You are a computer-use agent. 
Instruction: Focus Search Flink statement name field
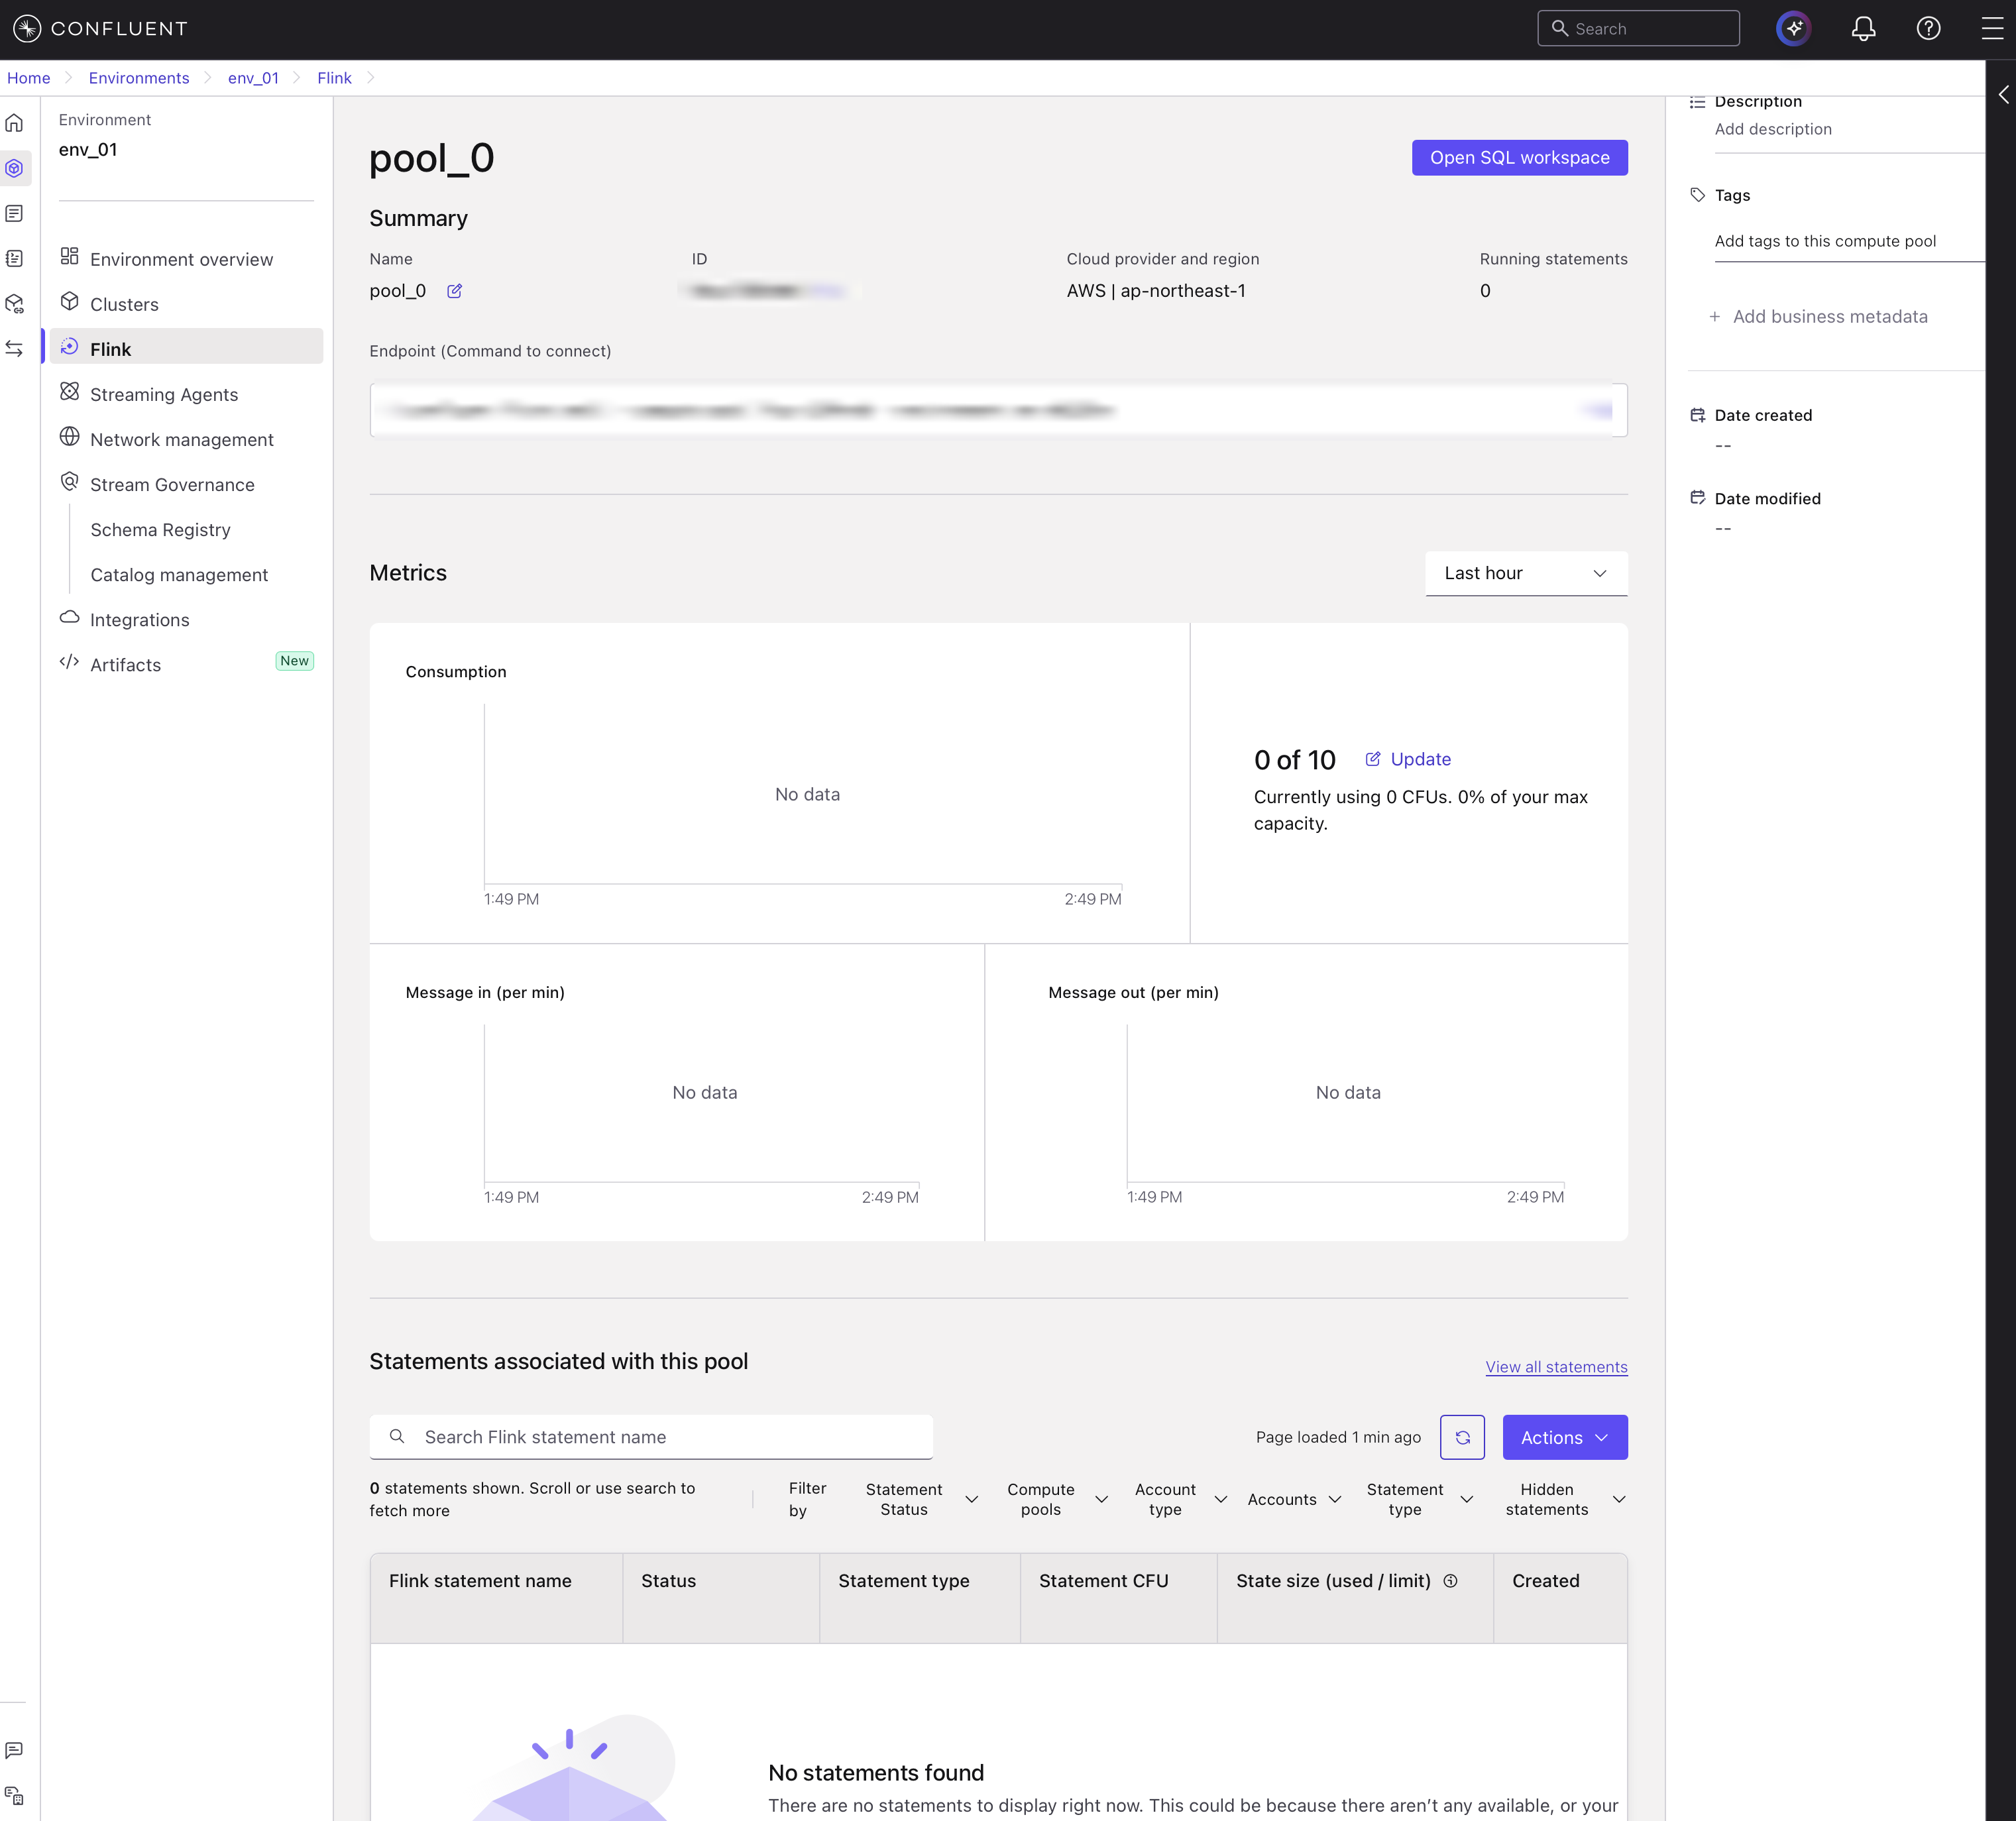pos(651,1437)
